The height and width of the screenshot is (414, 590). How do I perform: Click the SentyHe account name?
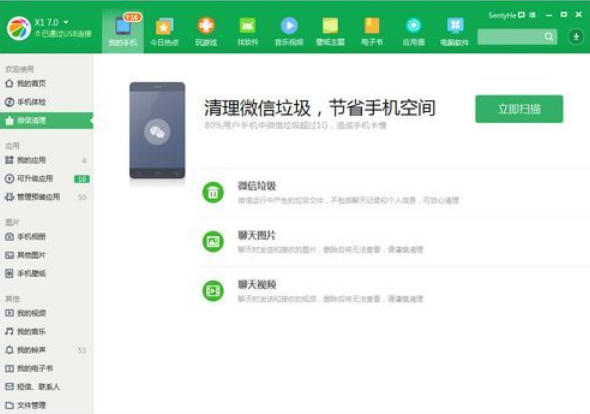(502, 15)
